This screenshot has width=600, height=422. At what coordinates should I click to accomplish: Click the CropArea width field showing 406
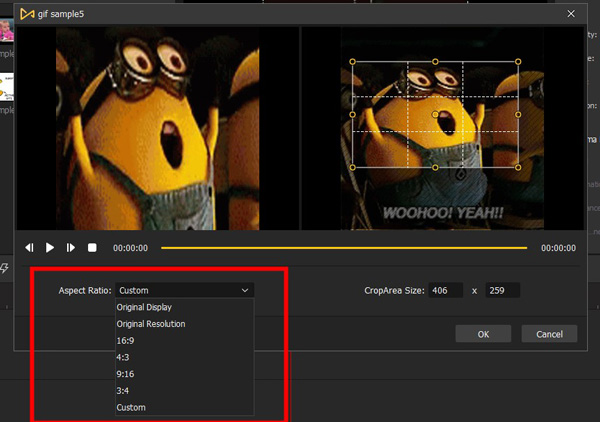445,290
